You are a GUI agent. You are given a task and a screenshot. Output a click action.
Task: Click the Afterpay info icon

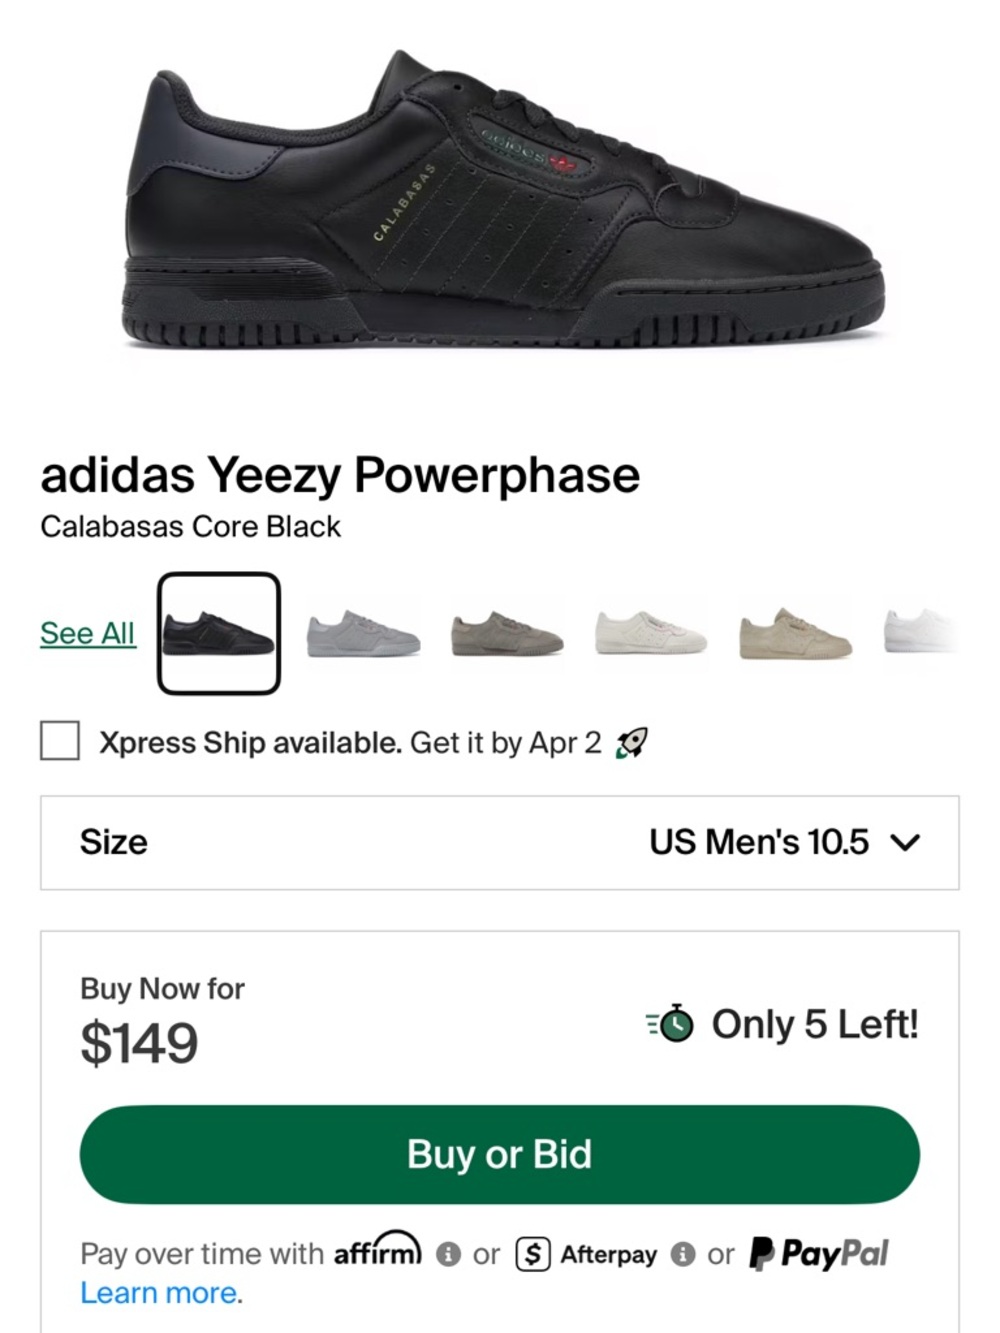pos(684,1254)
